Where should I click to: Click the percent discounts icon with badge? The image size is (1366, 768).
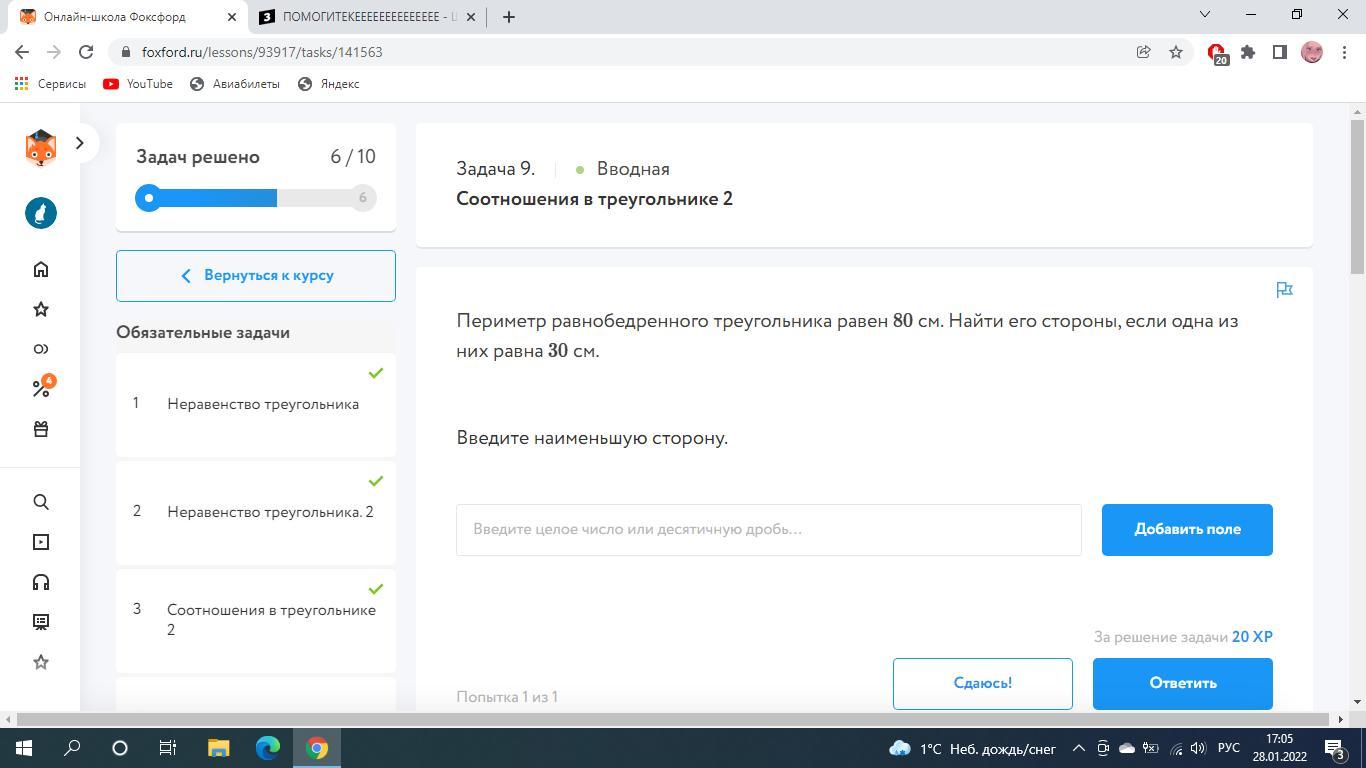click(41, 388)
